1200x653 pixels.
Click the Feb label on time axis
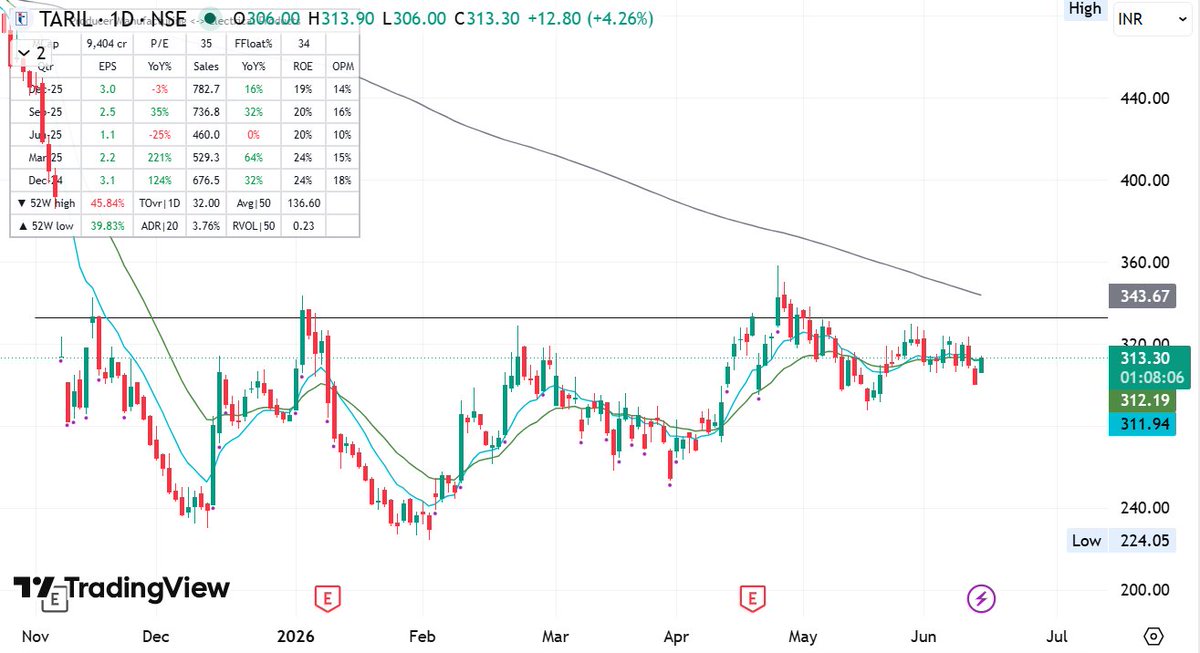(423, 636)
